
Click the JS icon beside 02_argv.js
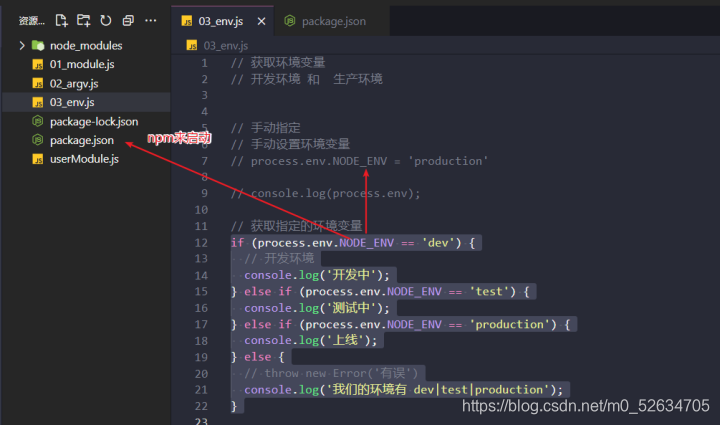click(x=38, y=84)
